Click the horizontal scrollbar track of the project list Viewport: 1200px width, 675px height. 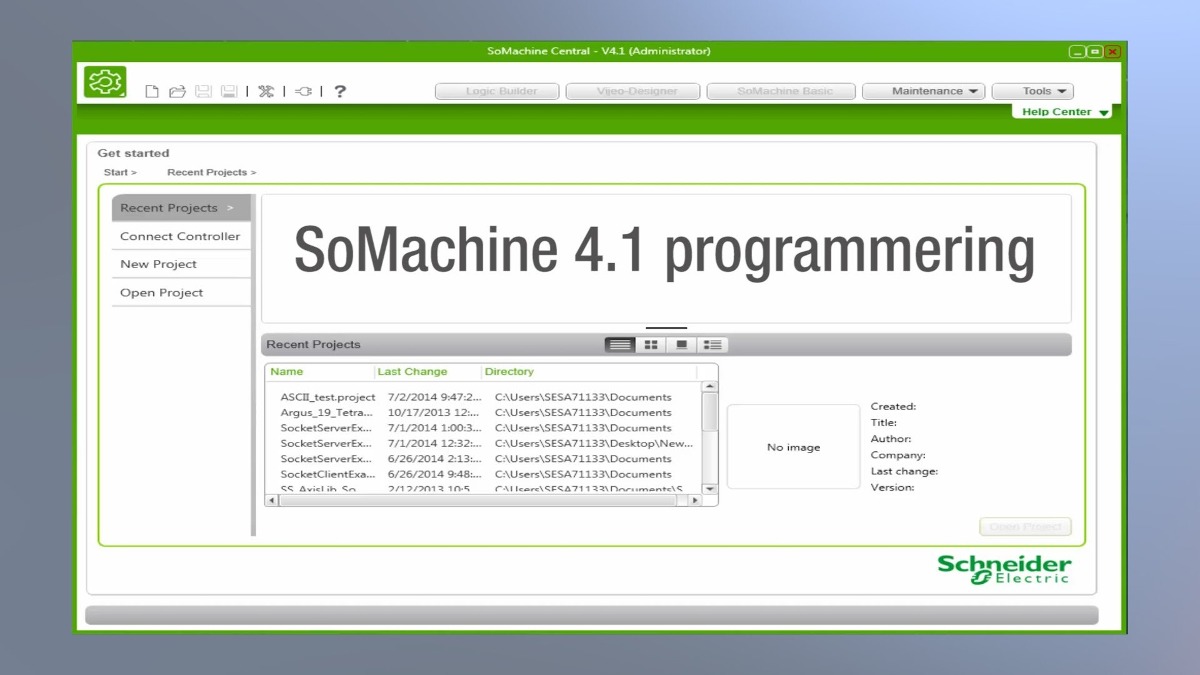pos(484,500)
